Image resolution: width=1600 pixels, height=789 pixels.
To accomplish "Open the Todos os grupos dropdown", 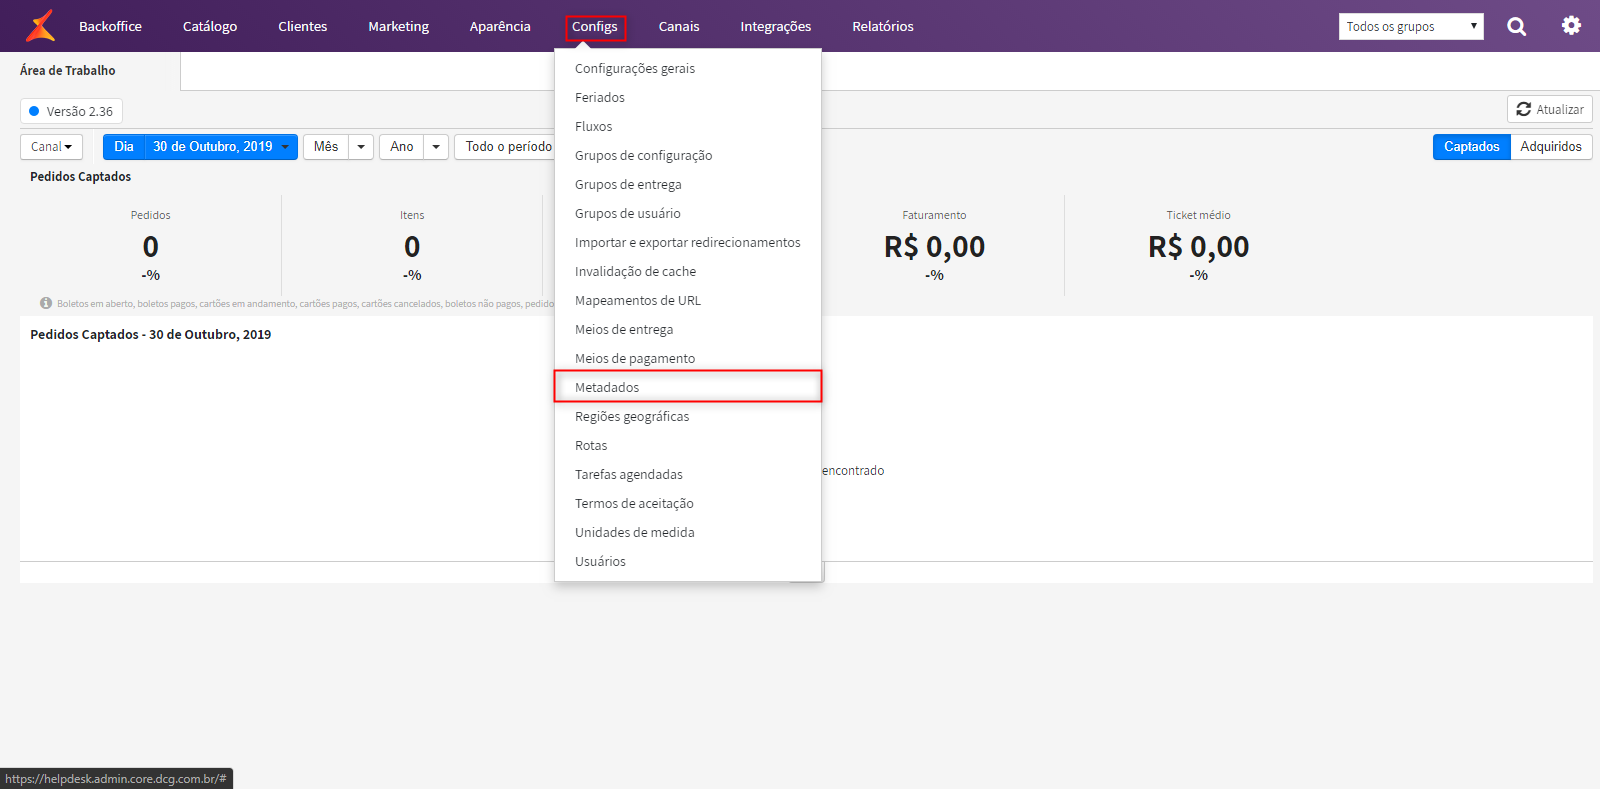I will click(1411, 27).
